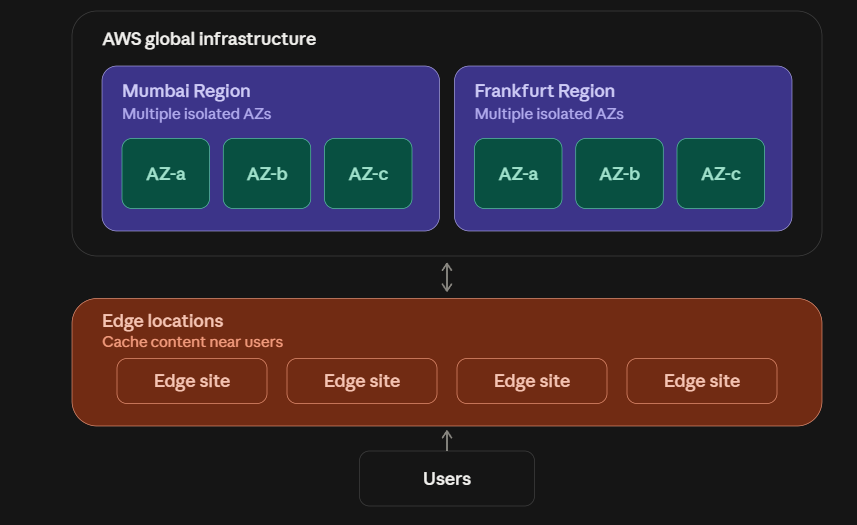Image resolution: width=857 pixels, height=525 pixels.
Task: Click the Edge locations heading
Action: [x=163, y=321]
